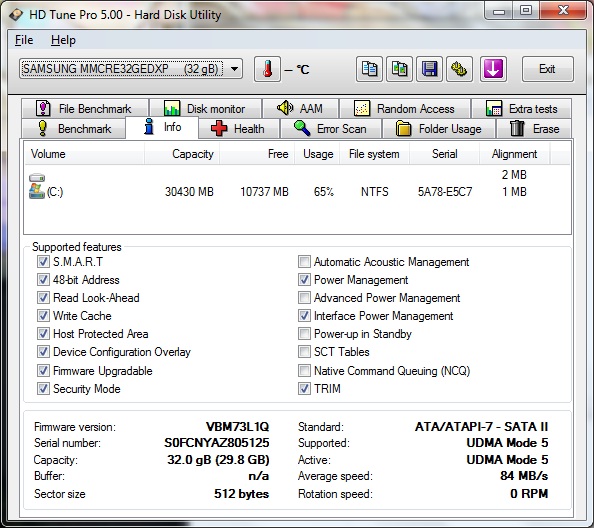
Task: Toggle the S.M.A.R.T checkbox
Action: pos(43,261)
